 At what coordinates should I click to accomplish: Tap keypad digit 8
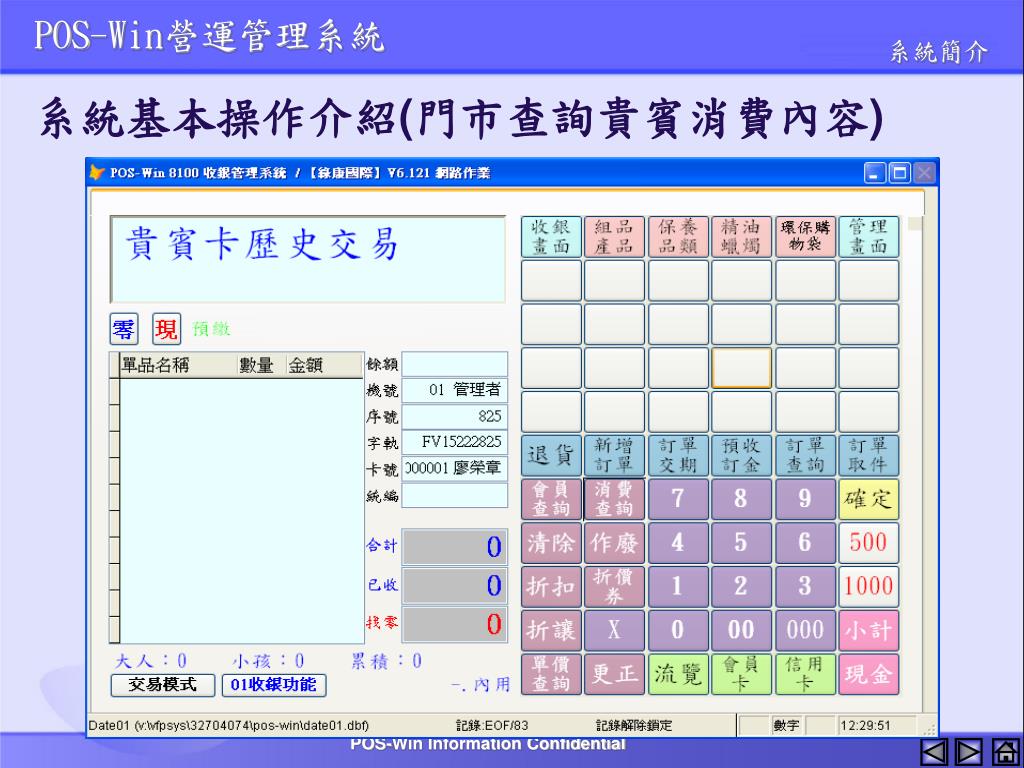(741, 500)
